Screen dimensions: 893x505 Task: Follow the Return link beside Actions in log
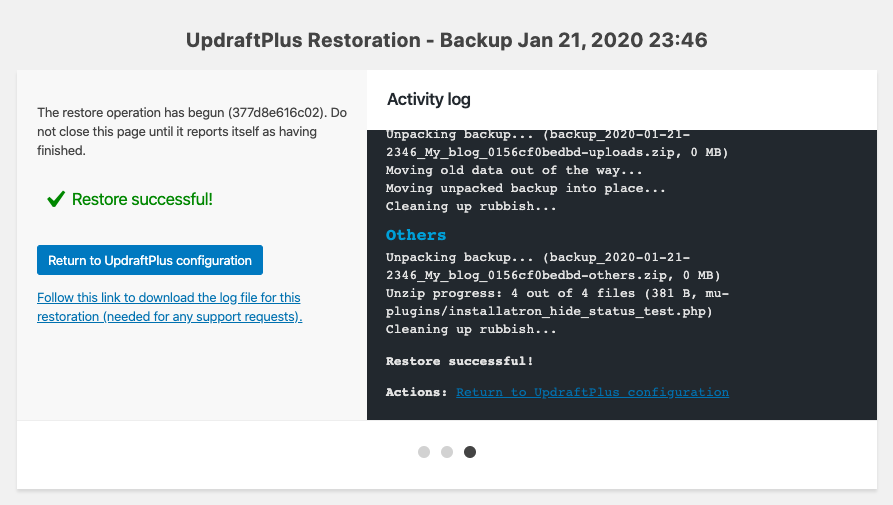tap(592, 392)
